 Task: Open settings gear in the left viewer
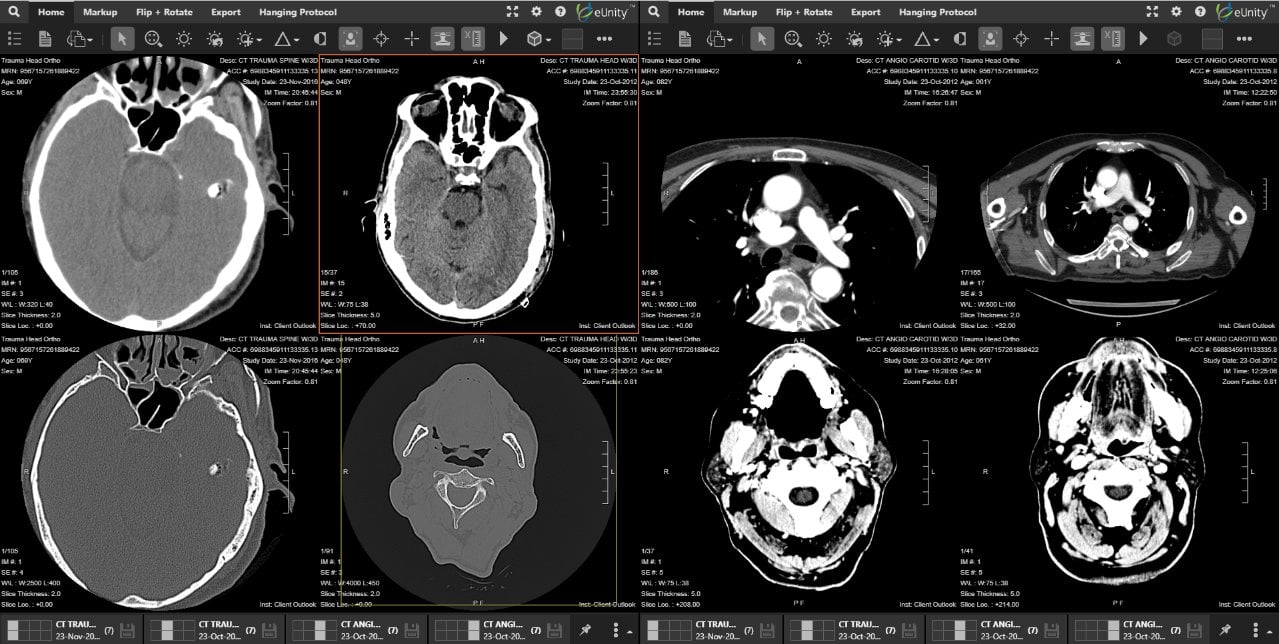tap(537, 12)
